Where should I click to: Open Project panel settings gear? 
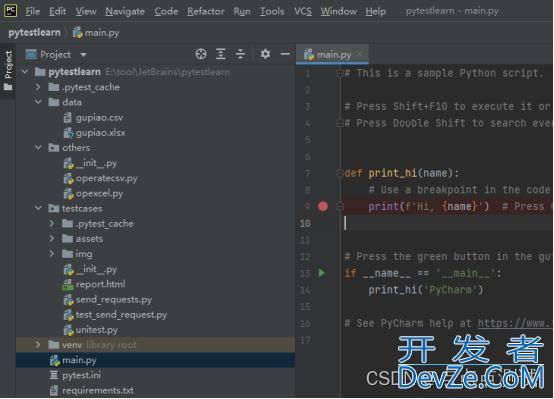265,54
